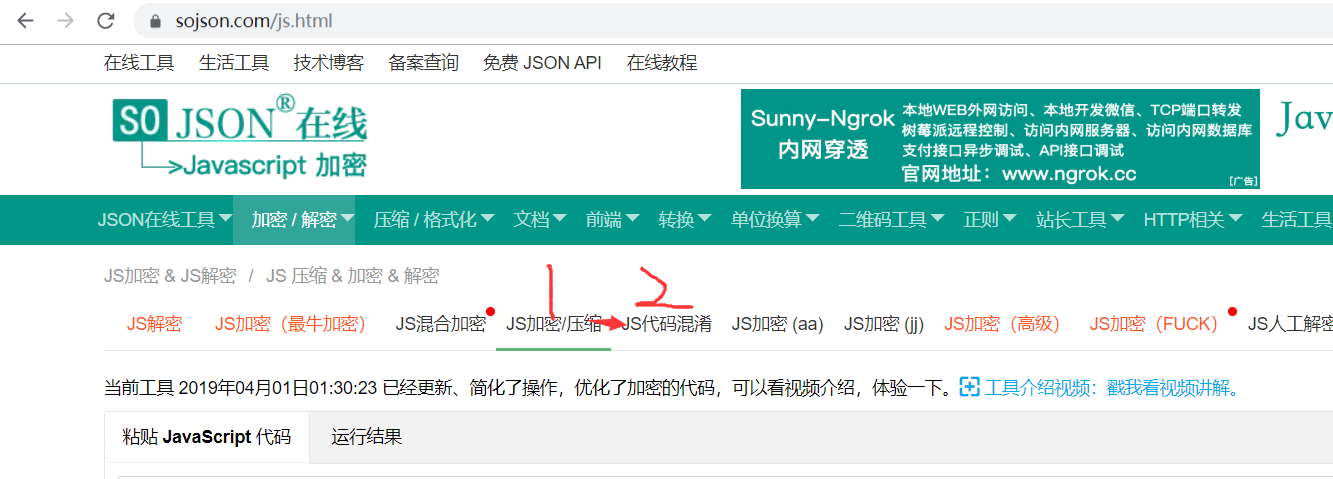Expand the 正则 dropdown menu
Viewport: 1333px width, 479px height.
[990, 220]
